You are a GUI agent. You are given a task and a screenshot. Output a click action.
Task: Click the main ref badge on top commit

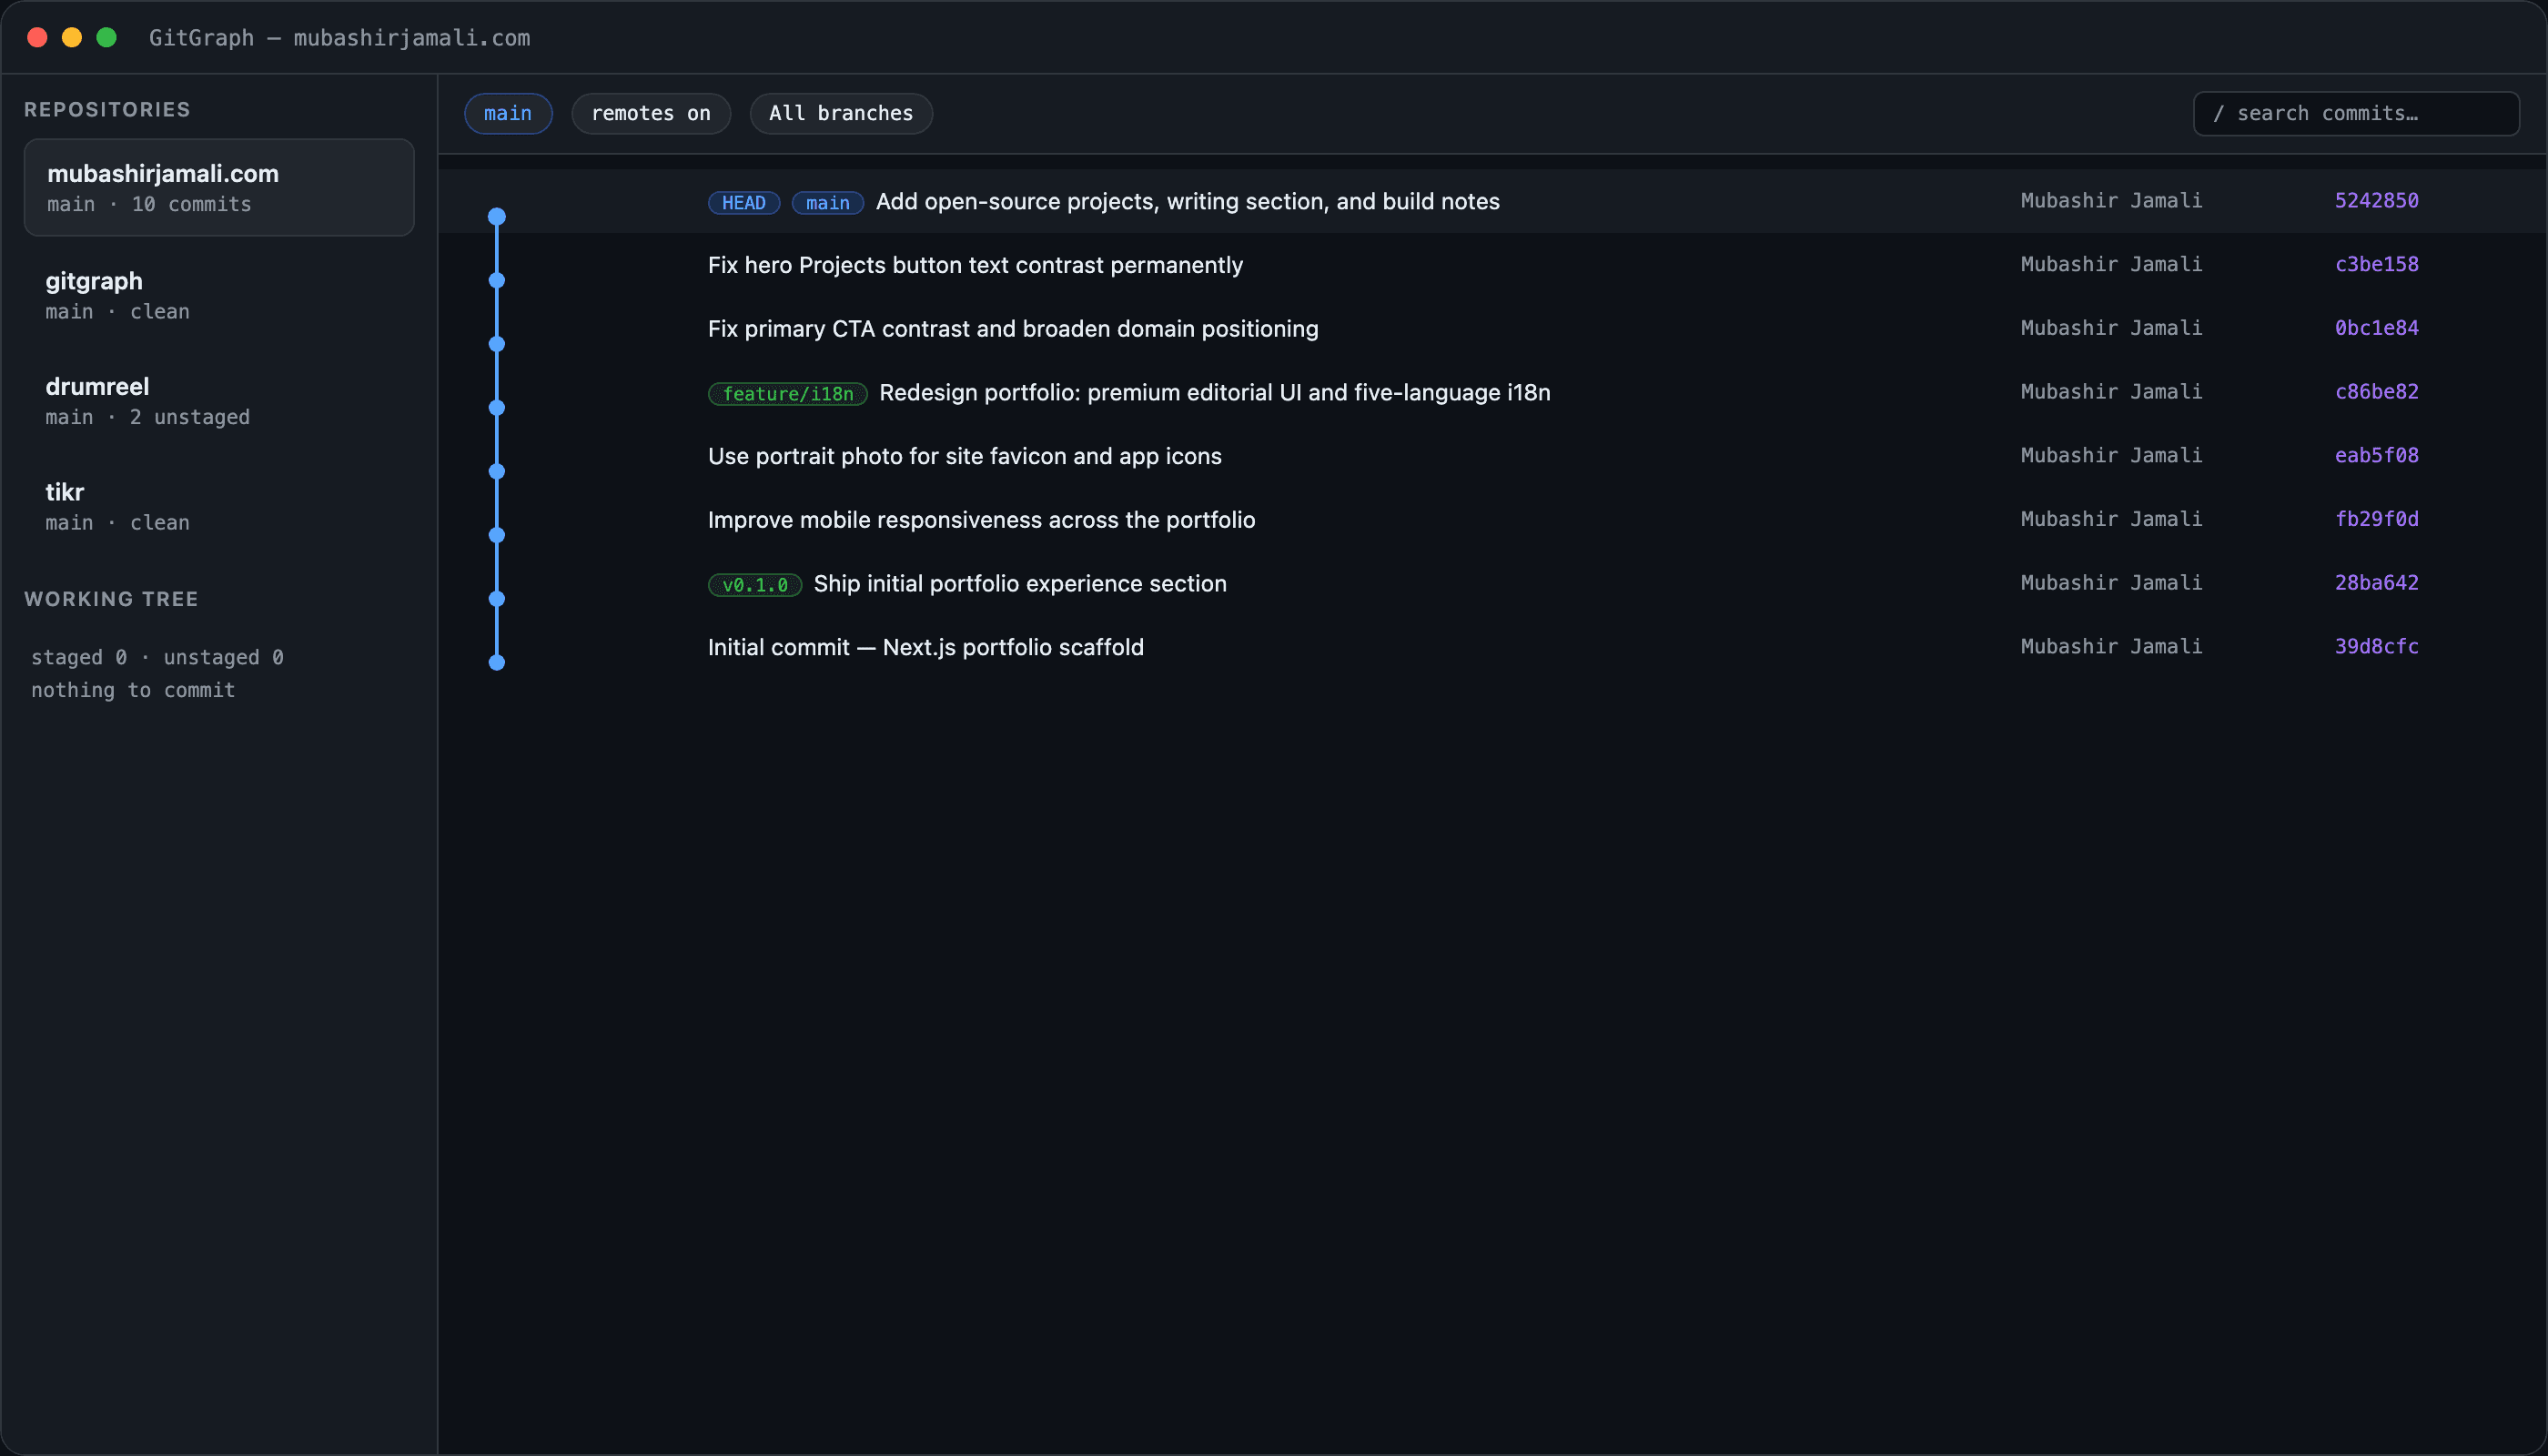(828, 202)
